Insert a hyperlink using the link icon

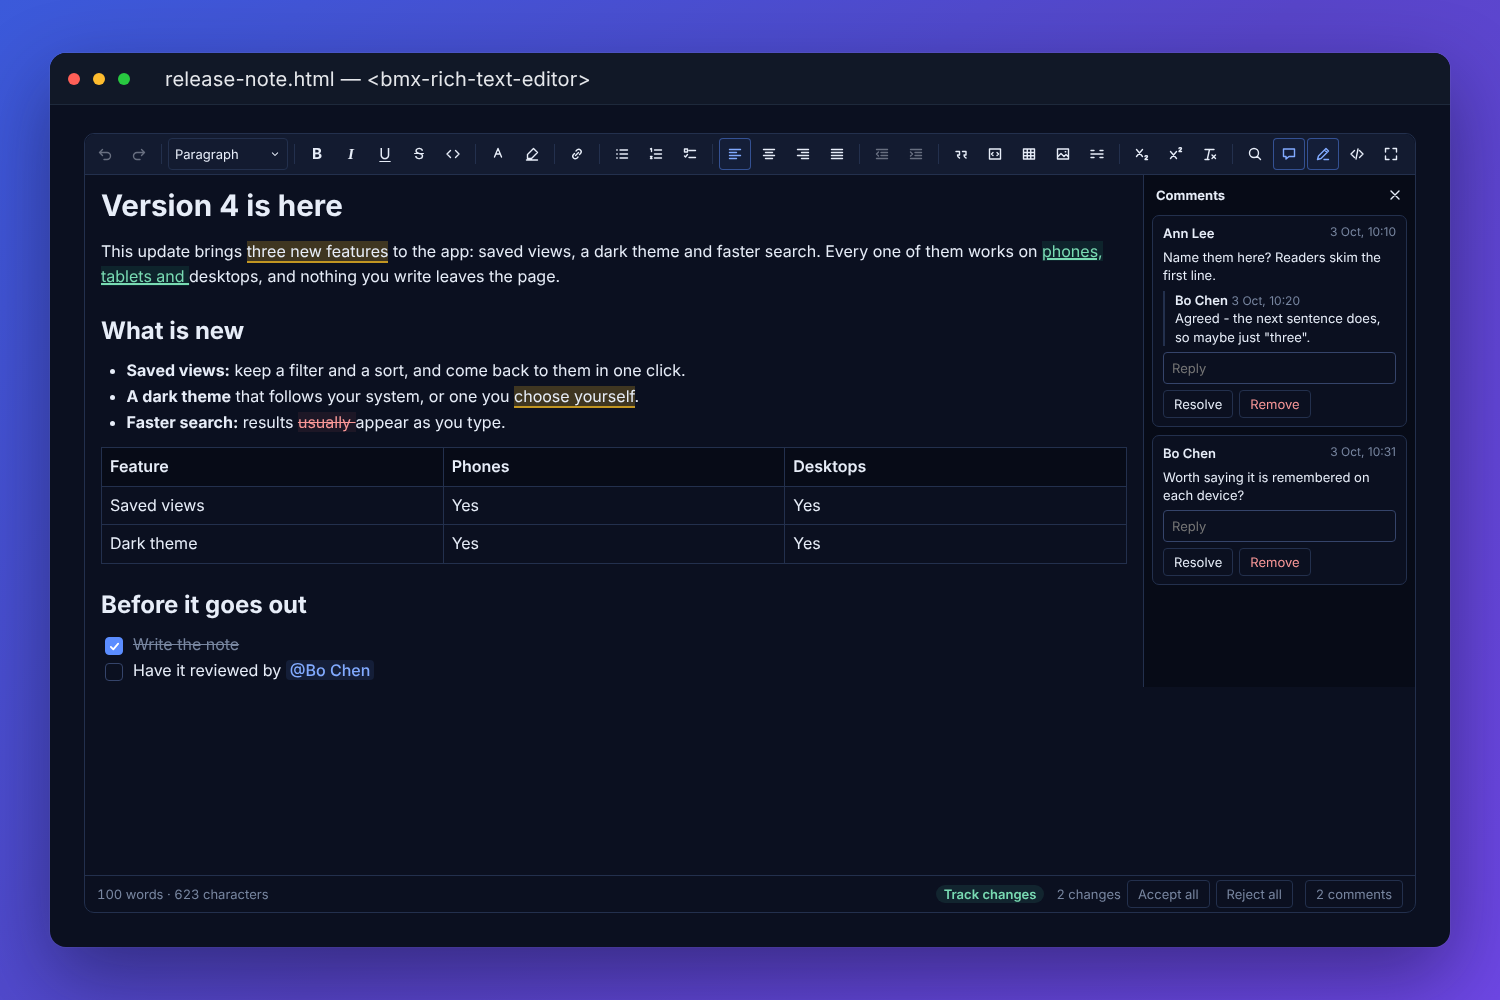[x=577, y=154]
